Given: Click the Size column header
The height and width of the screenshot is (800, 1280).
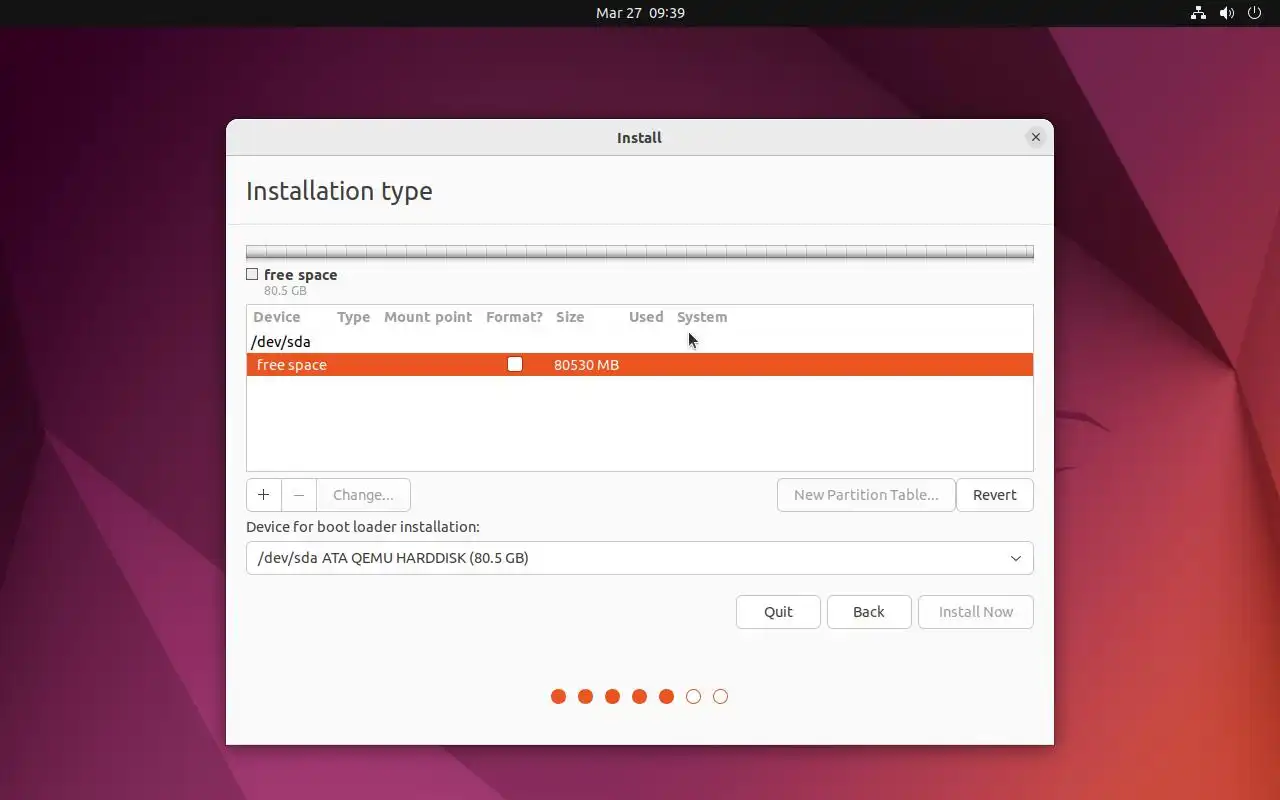Looking at the screenshot, I should [x=570, y=317].
